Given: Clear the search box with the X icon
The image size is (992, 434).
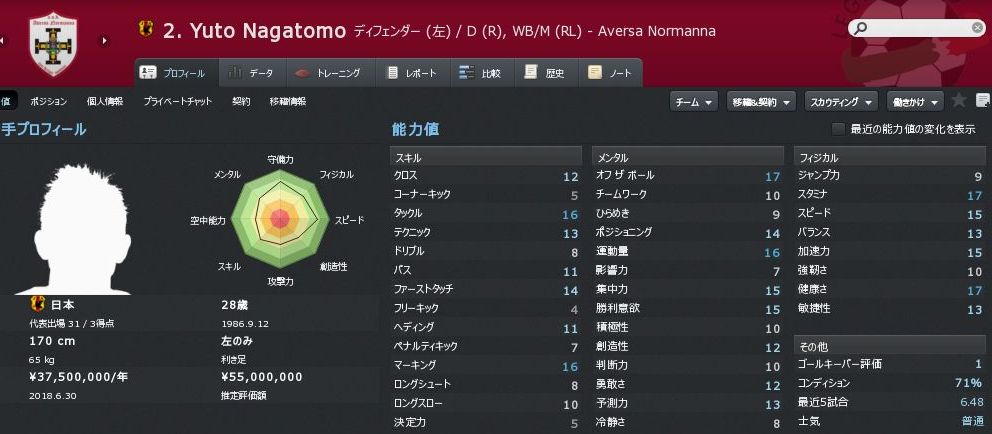Looking at the screenshot, I should [x=977, y=29].
